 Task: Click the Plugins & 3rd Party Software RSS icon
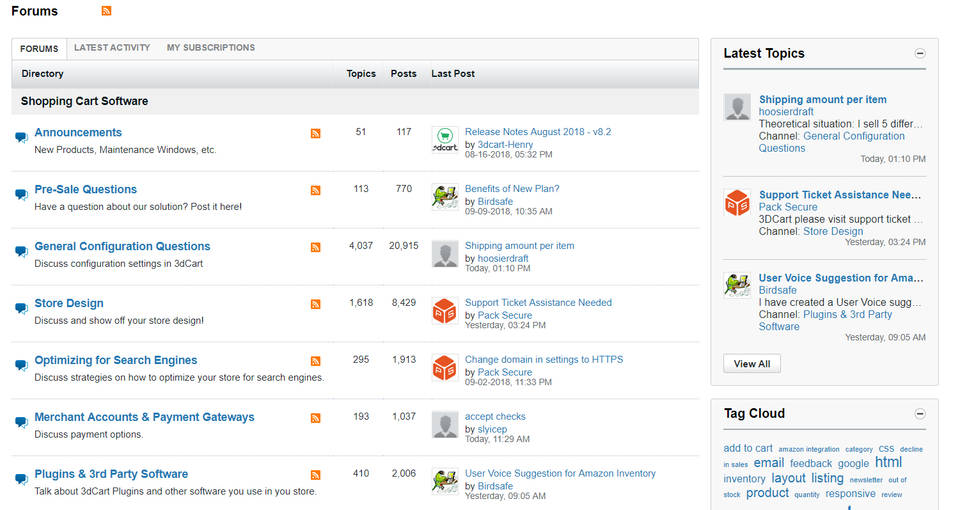point(315,475)
